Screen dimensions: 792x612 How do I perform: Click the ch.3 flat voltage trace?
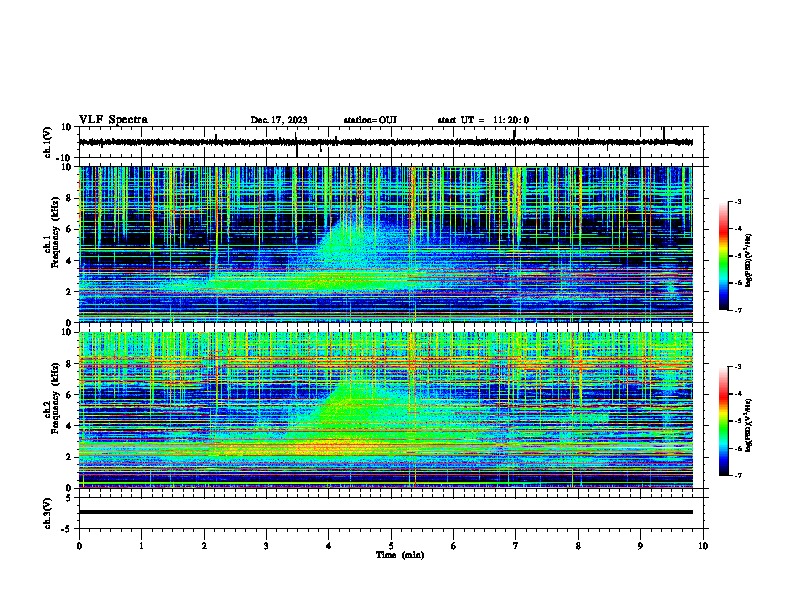(386, 512)
